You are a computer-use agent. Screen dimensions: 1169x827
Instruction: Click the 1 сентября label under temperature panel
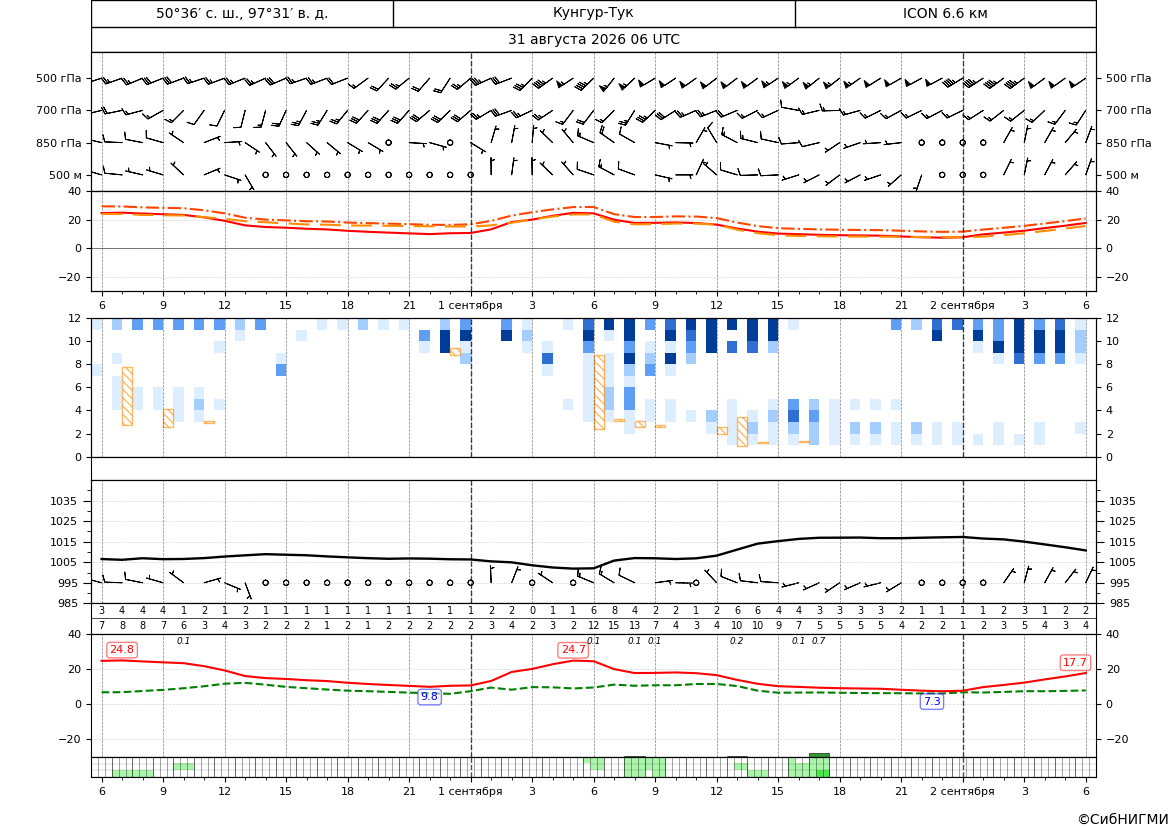pyautogui.click(x=470, y=305)
